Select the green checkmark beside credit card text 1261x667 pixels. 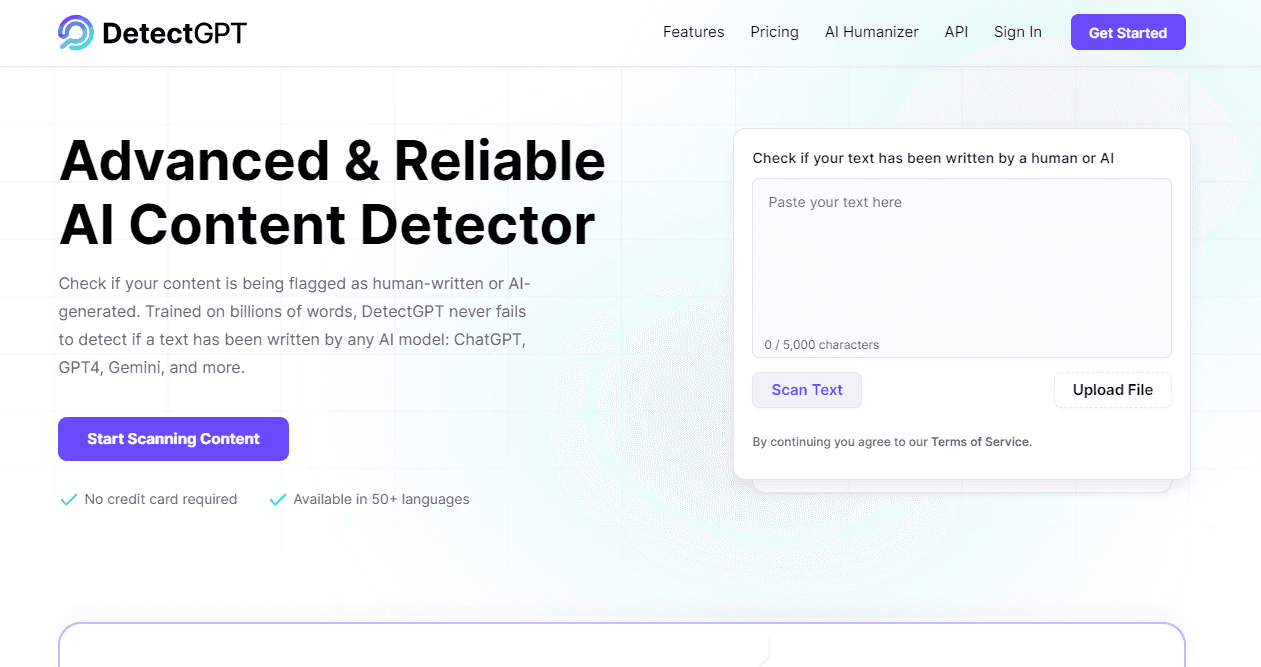tap(69, 499)
